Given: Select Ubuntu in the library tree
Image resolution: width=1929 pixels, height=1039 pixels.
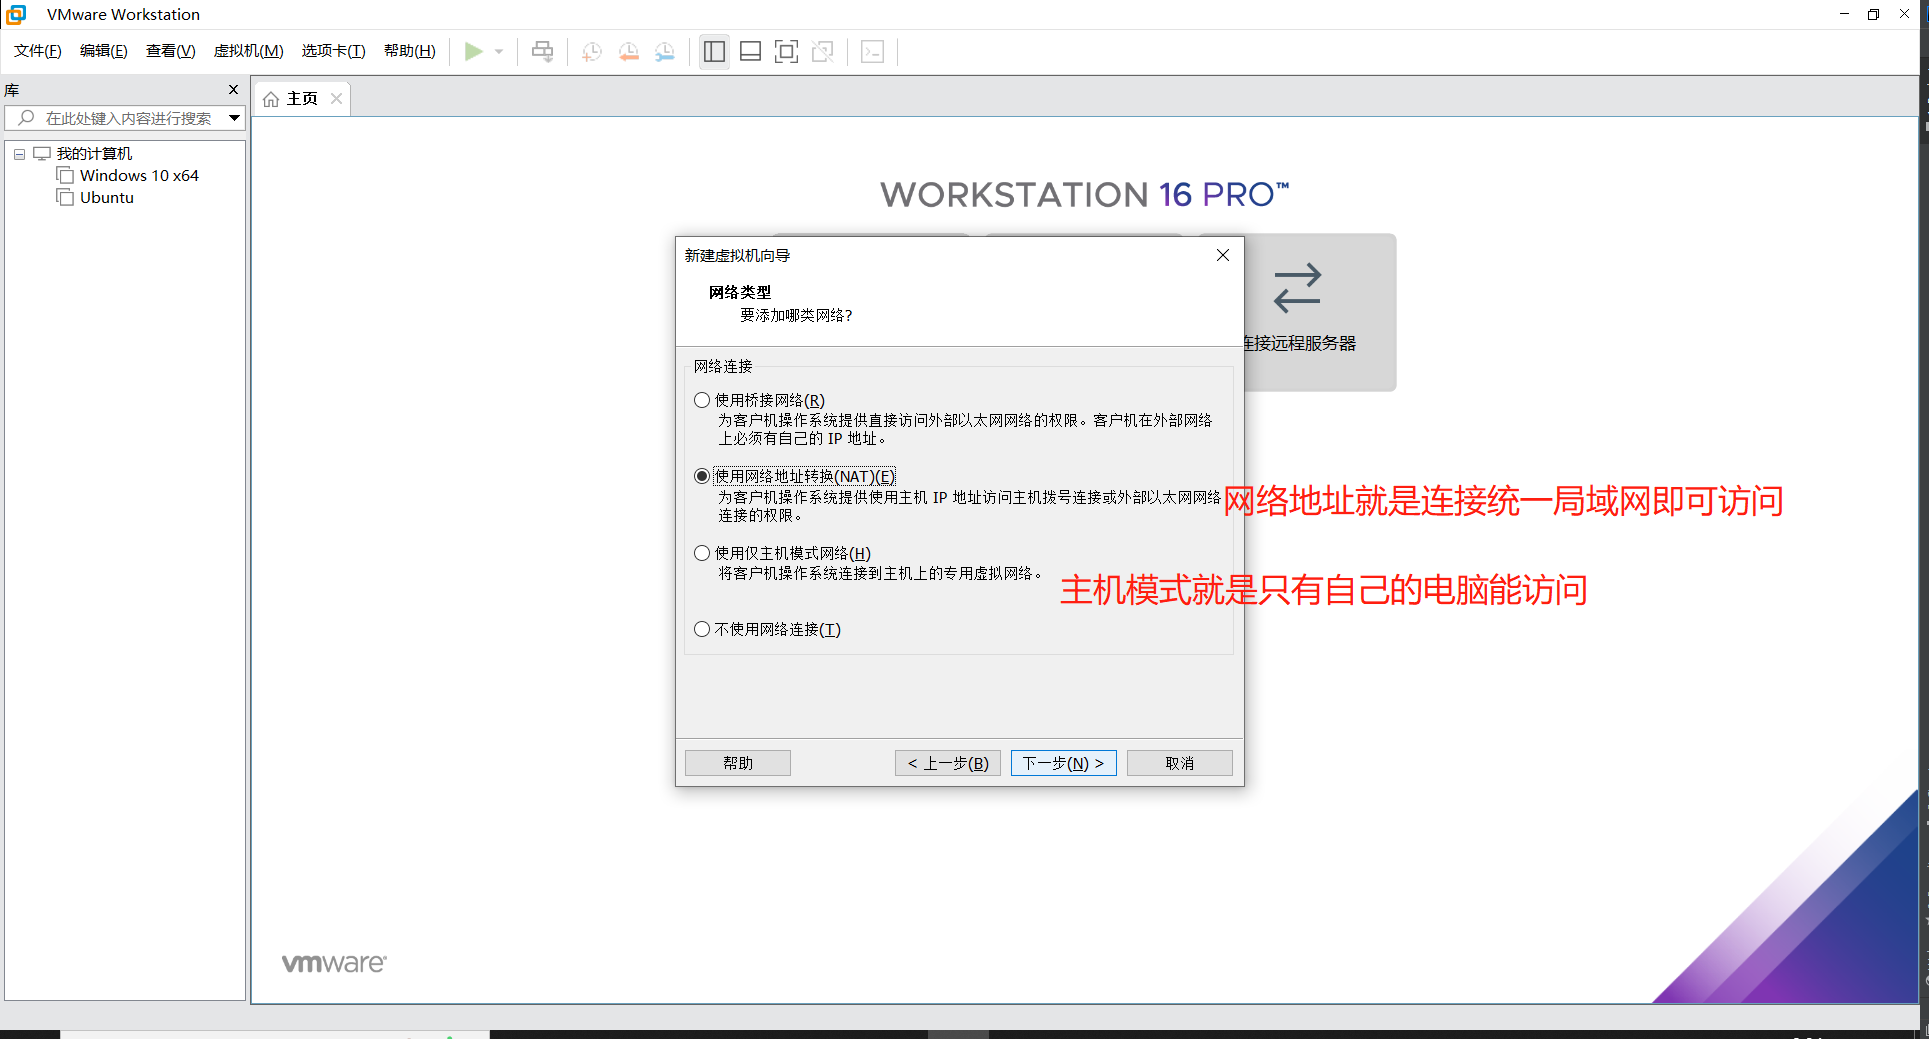Looking at the screenshot, I should click(107, 197).
